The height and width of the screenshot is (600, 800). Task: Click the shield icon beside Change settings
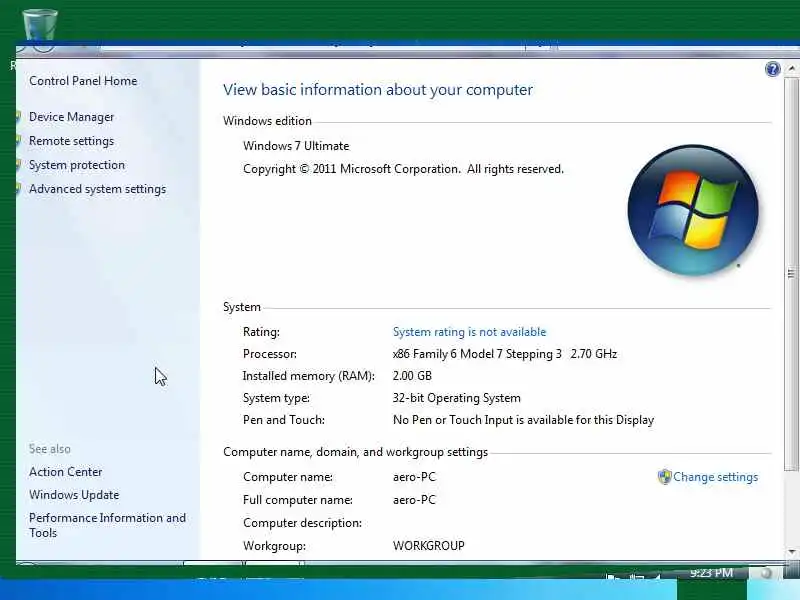[664, 477]
